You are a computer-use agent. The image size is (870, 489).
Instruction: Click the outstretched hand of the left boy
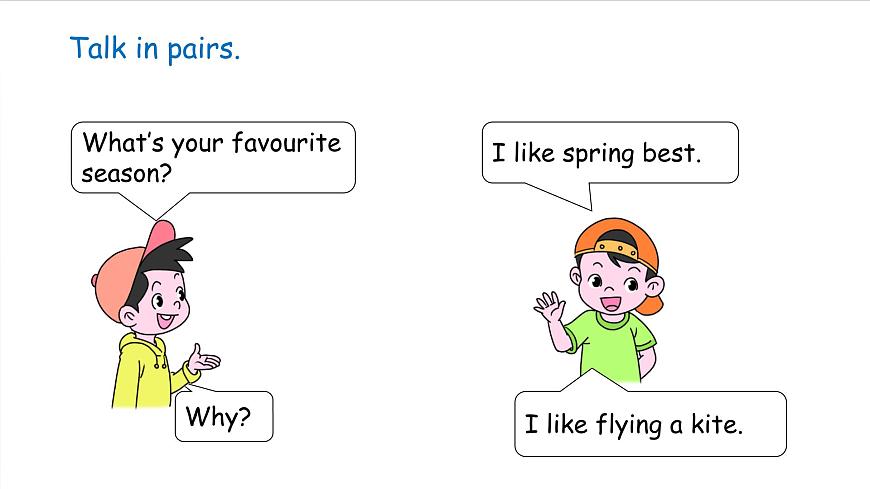(x=203, y=360)
